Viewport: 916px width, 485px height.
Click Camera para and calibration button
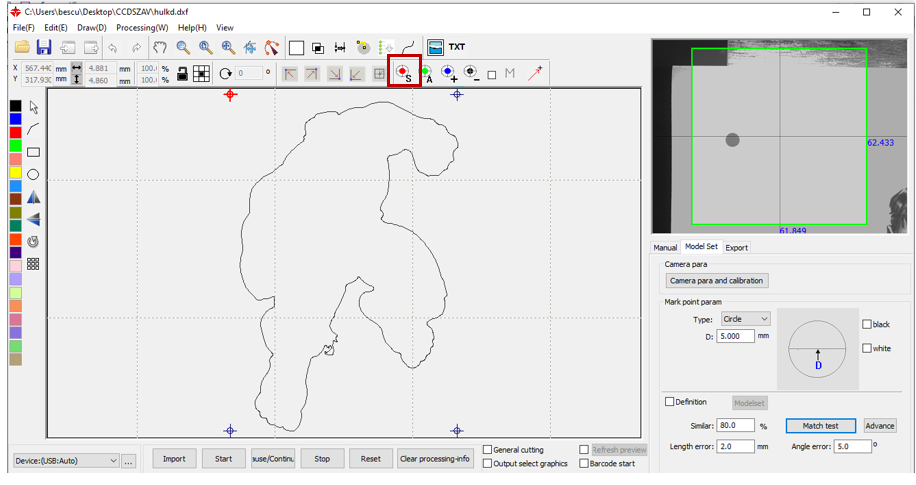[717, 280]
